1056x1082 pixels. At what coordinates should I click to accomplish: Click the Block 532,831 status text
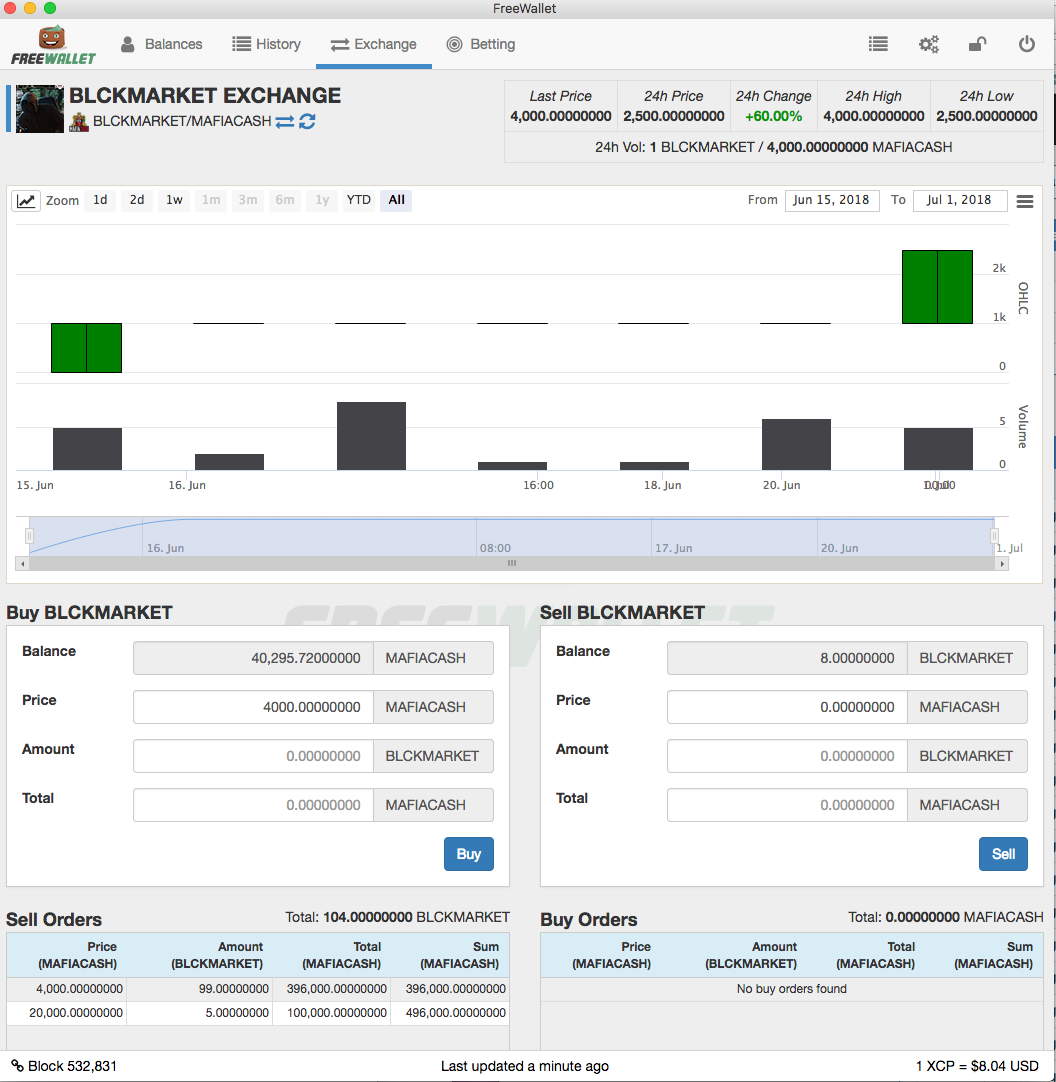point(72,1065)
